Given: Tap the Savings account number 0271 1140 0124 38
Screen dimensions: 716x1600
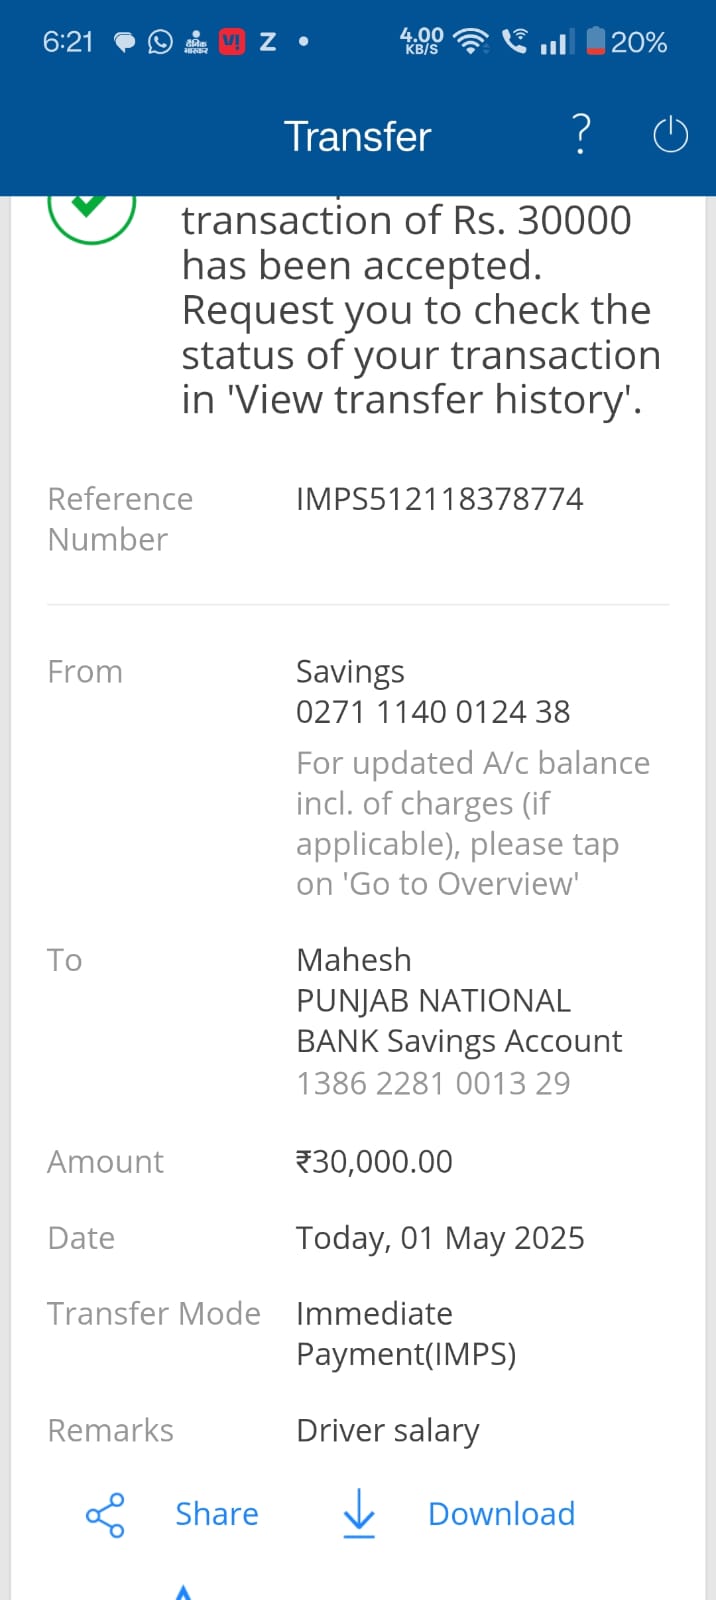Looking at the screenshot, I should (433, 712).
